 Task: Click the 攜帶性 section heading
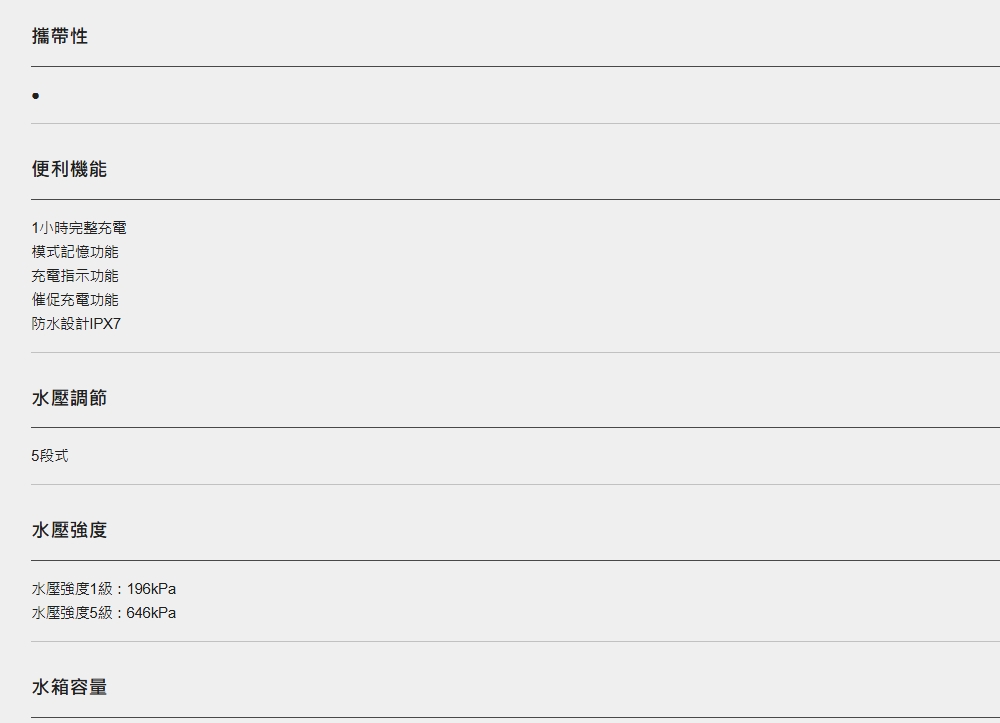click(x=60, y=36)
